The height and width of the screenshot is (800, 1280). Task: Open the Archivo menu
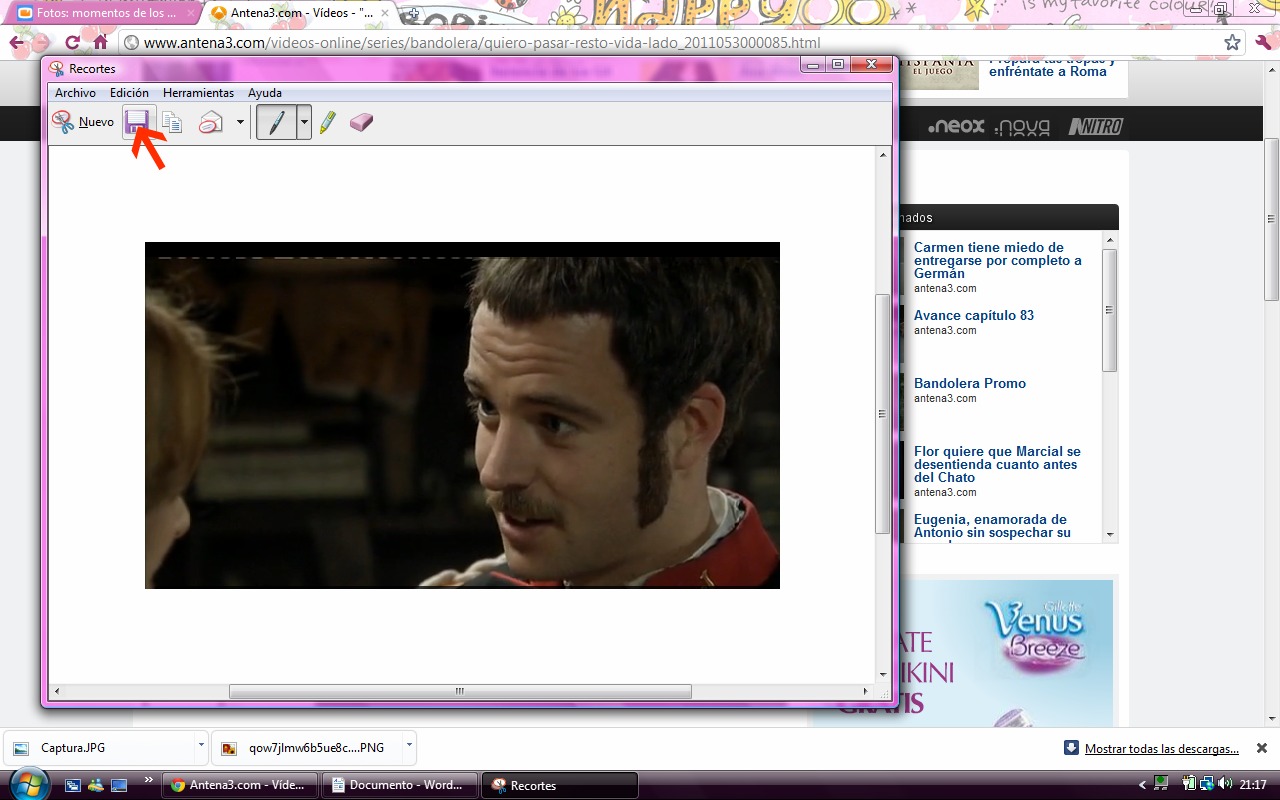tap(75, 93)
